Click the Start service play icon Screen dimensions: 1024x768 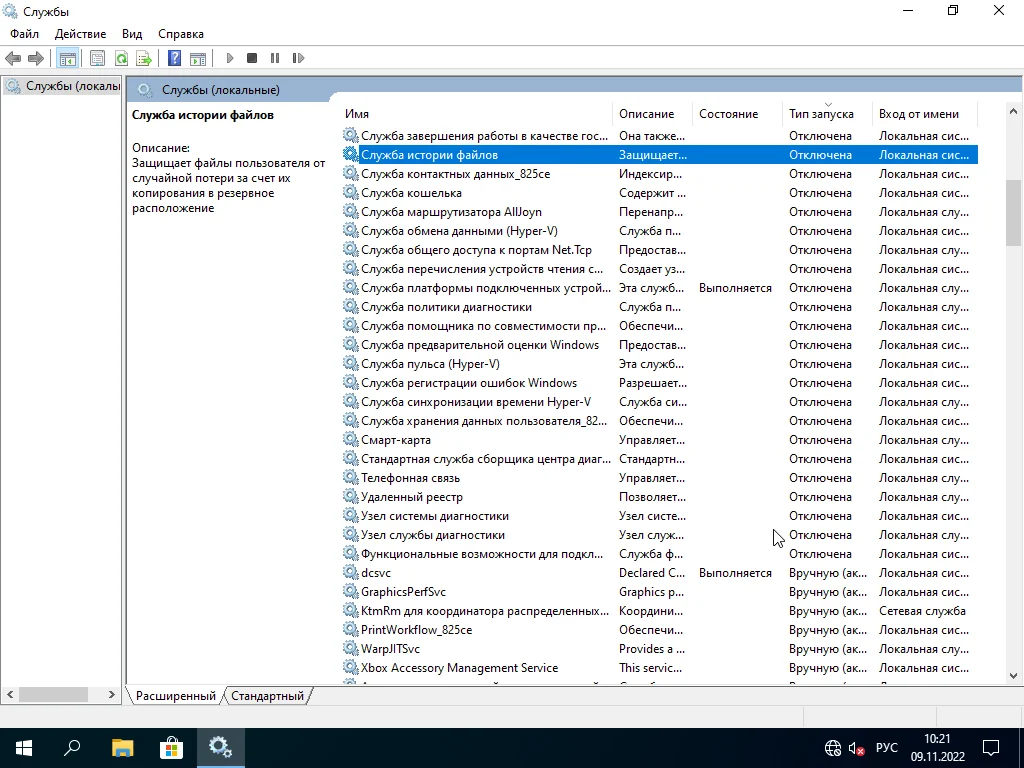point(230,59)
